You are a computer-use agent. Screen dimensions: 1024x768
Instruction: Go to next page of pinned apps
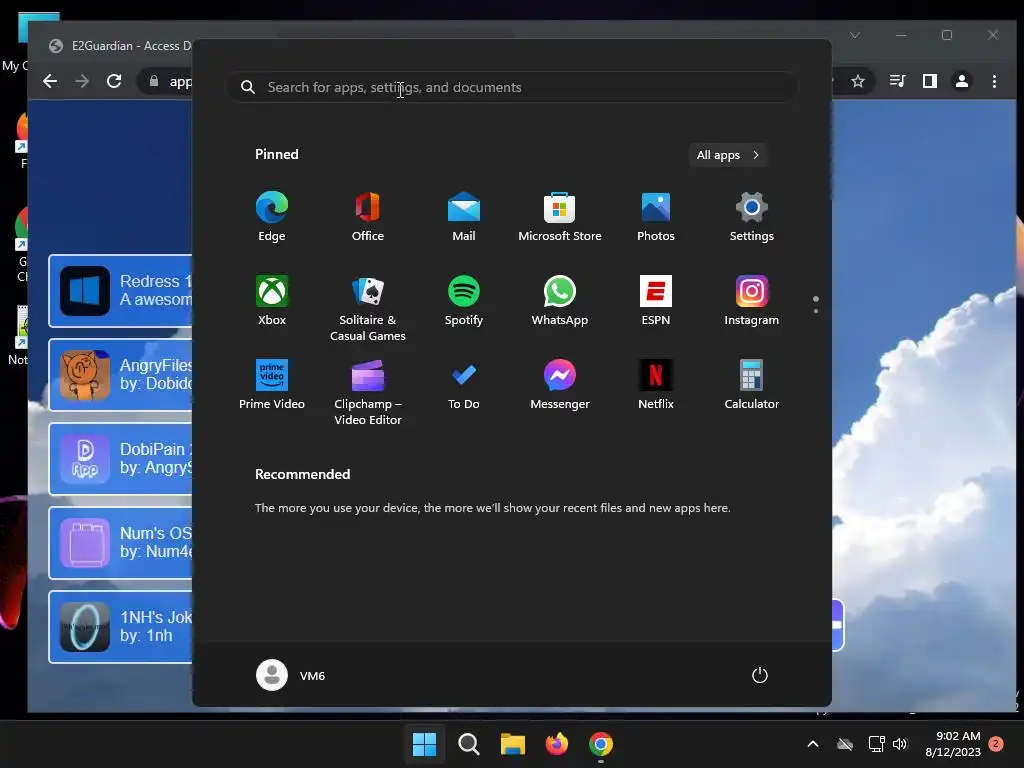tap(816, 311)
